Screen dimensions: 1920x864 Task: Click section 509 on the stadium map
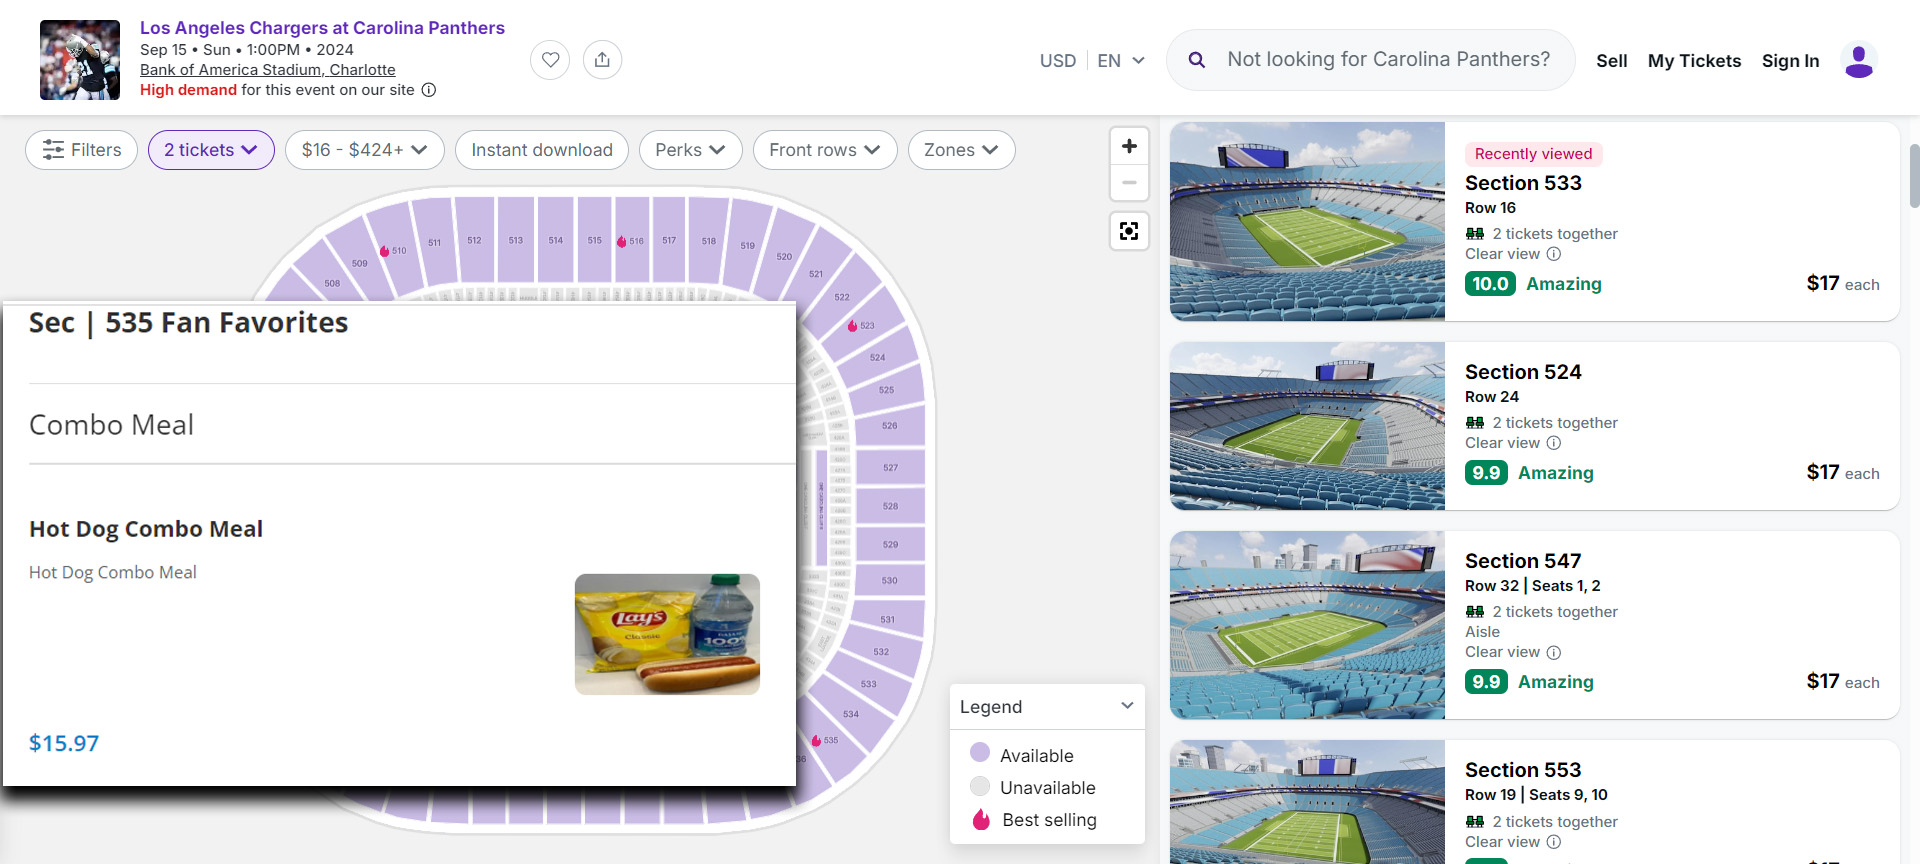(360, 263)
